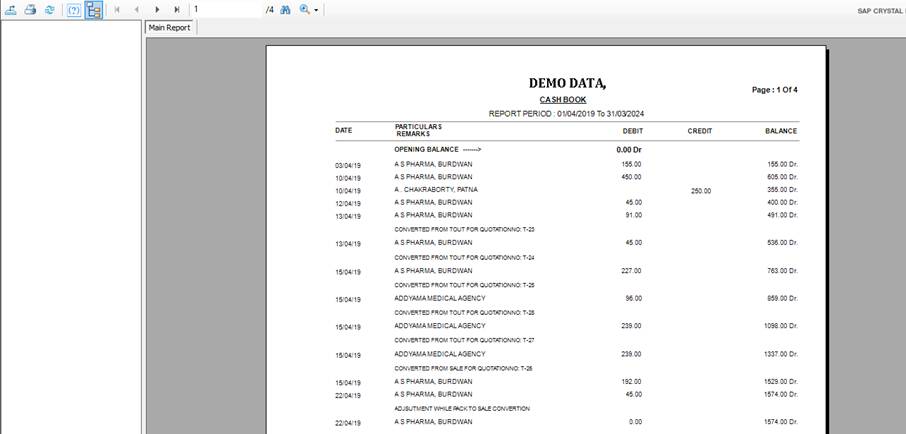906x434 pixels.
Task: Open the Find Text binoculars tool
Action: pyautogui.click(x=285, y=9)
